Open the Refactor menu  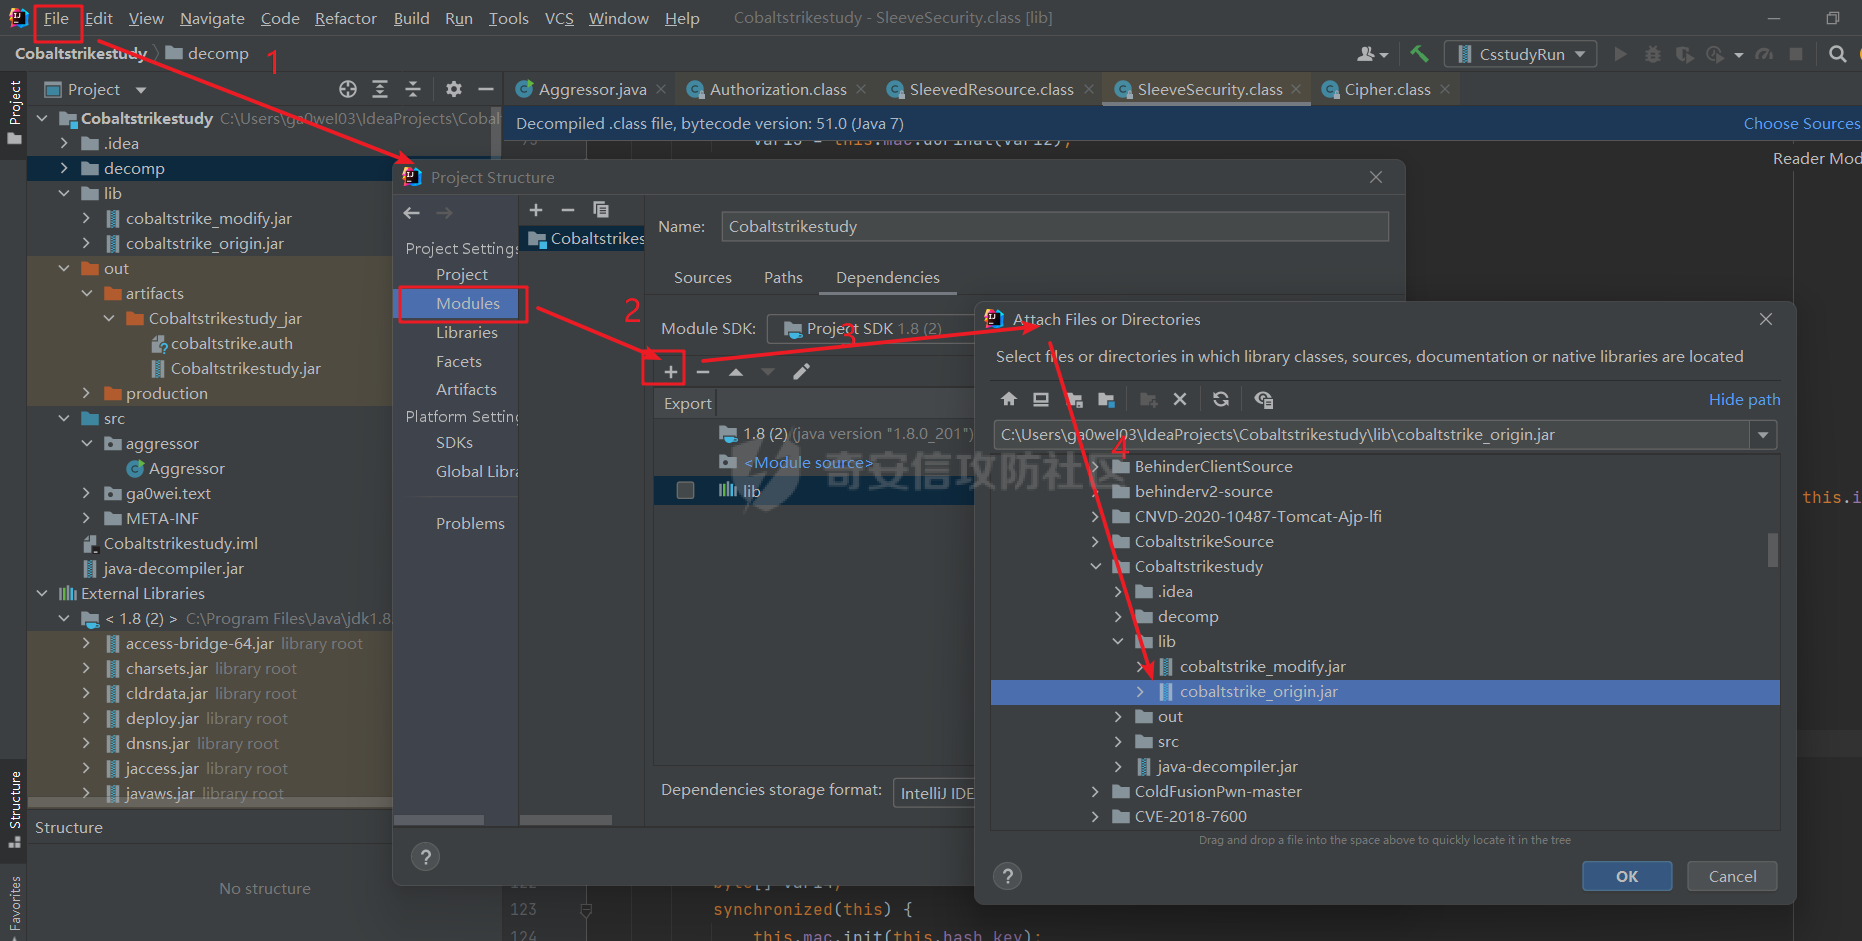(345, 18)
